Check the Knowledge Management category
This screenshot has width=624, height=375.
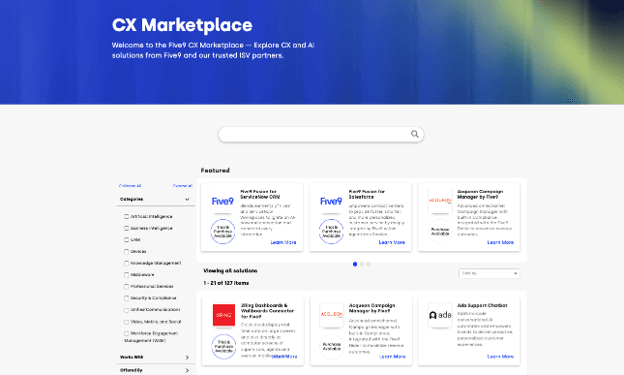click(x=127, y=263)
